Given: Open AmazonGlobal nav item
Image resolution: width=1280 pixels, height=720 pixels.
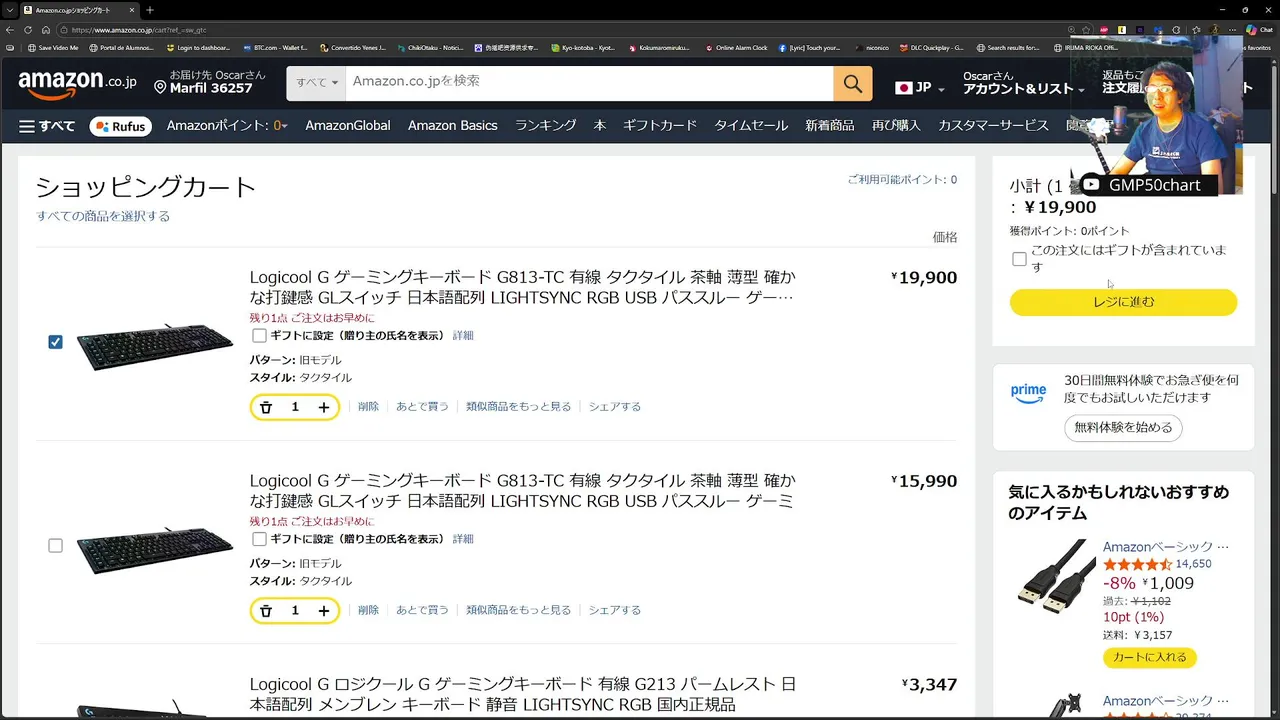Looking at the screenshot, I should click(348, 126).
